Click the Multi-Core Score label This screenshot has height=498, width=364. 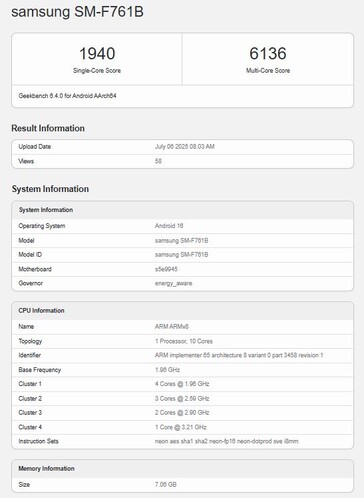pos(268,71)
